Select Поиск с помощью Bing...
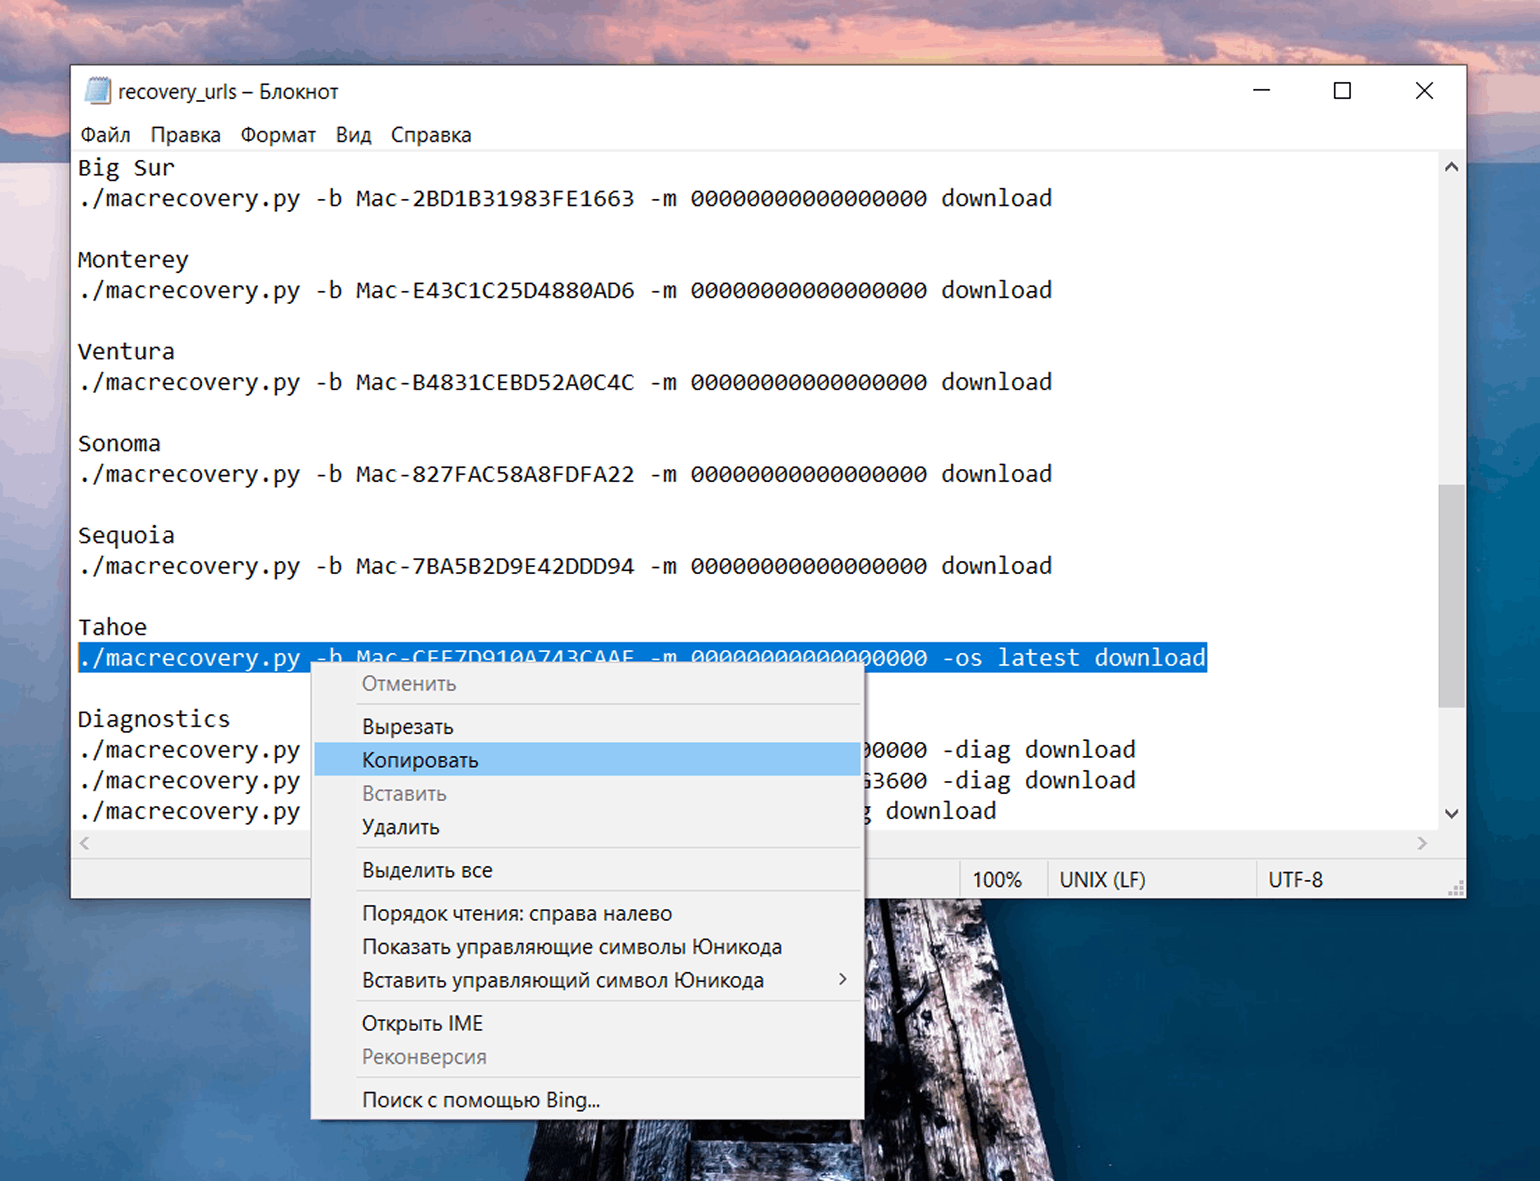1540x1181 pixels. pyautogui.click(x=587, y=1100)
